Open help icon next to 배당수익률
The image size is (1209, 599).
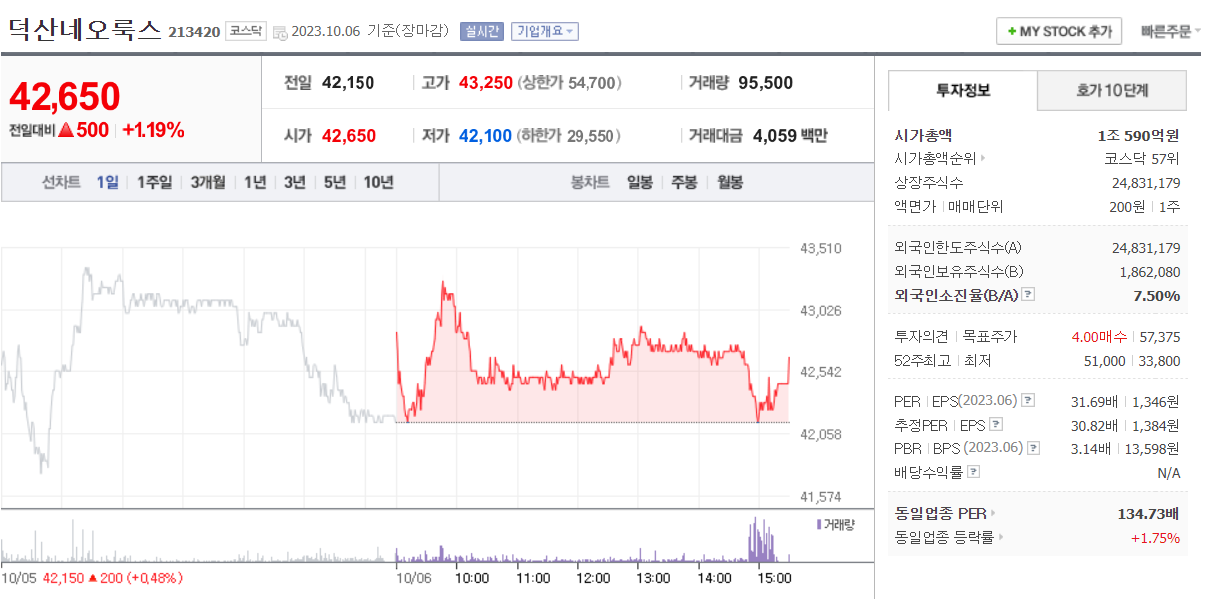coord(974,472)
